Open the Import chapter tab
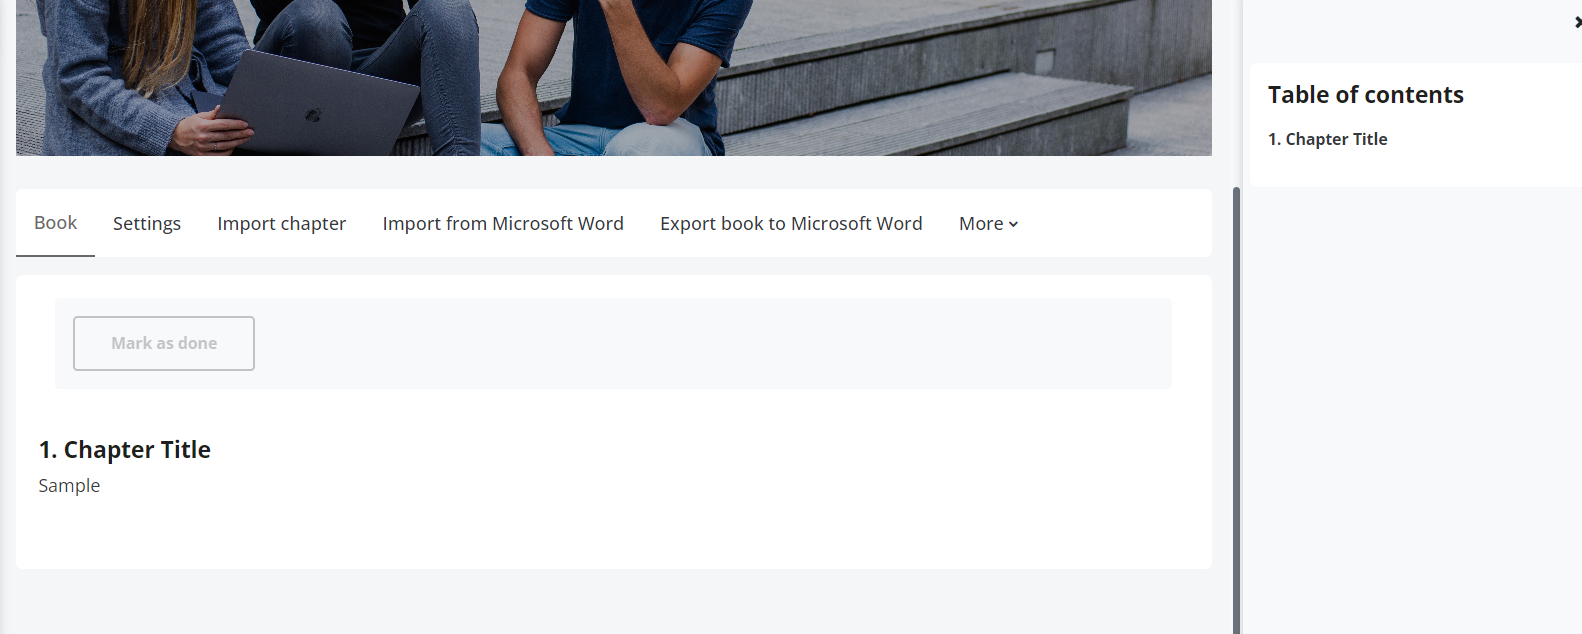Image resolution: width=1582 pixels, height=634 pixels. [282, 224]
